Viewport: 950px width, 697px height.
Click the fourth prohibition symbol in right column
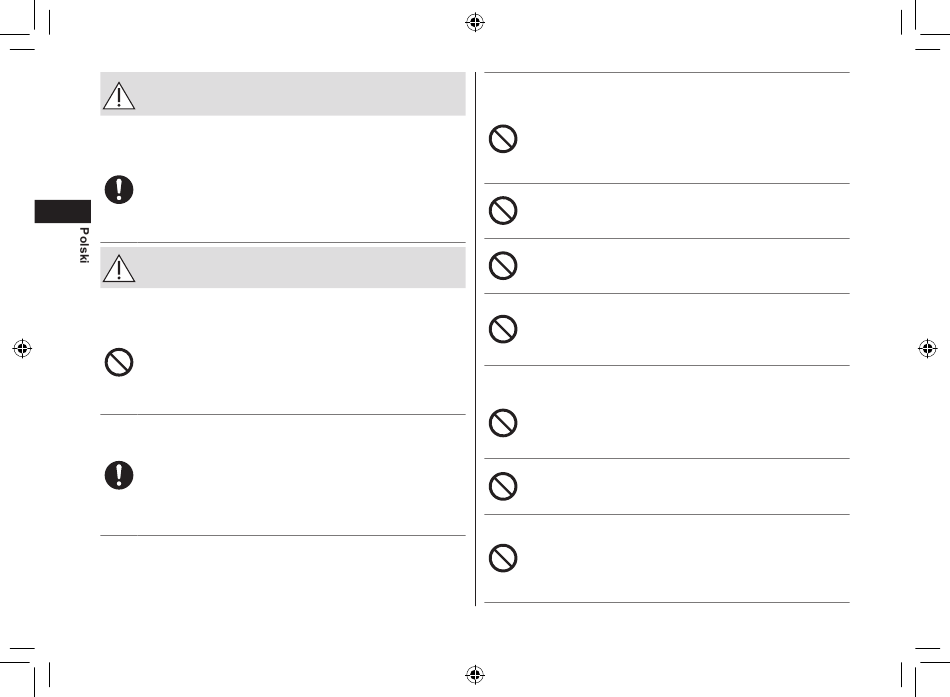point(503,329)
